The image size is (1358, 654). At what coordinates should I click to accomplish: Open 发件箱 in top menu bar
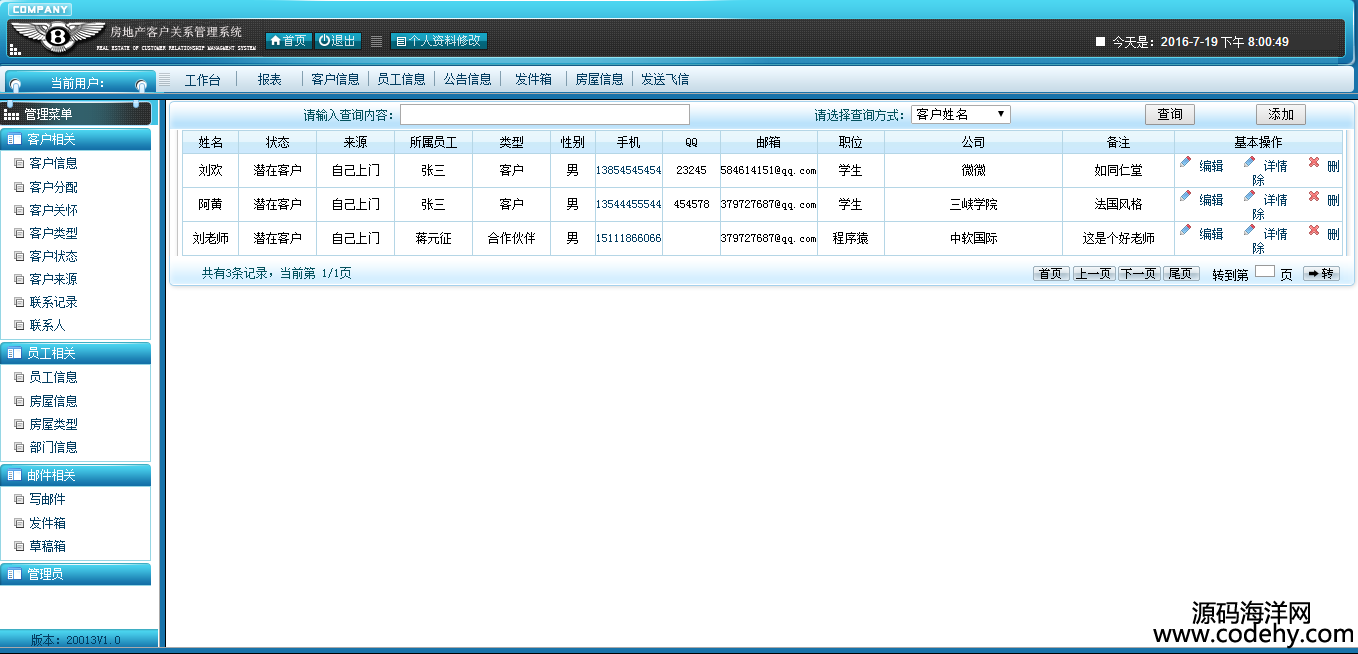point(533,80)
